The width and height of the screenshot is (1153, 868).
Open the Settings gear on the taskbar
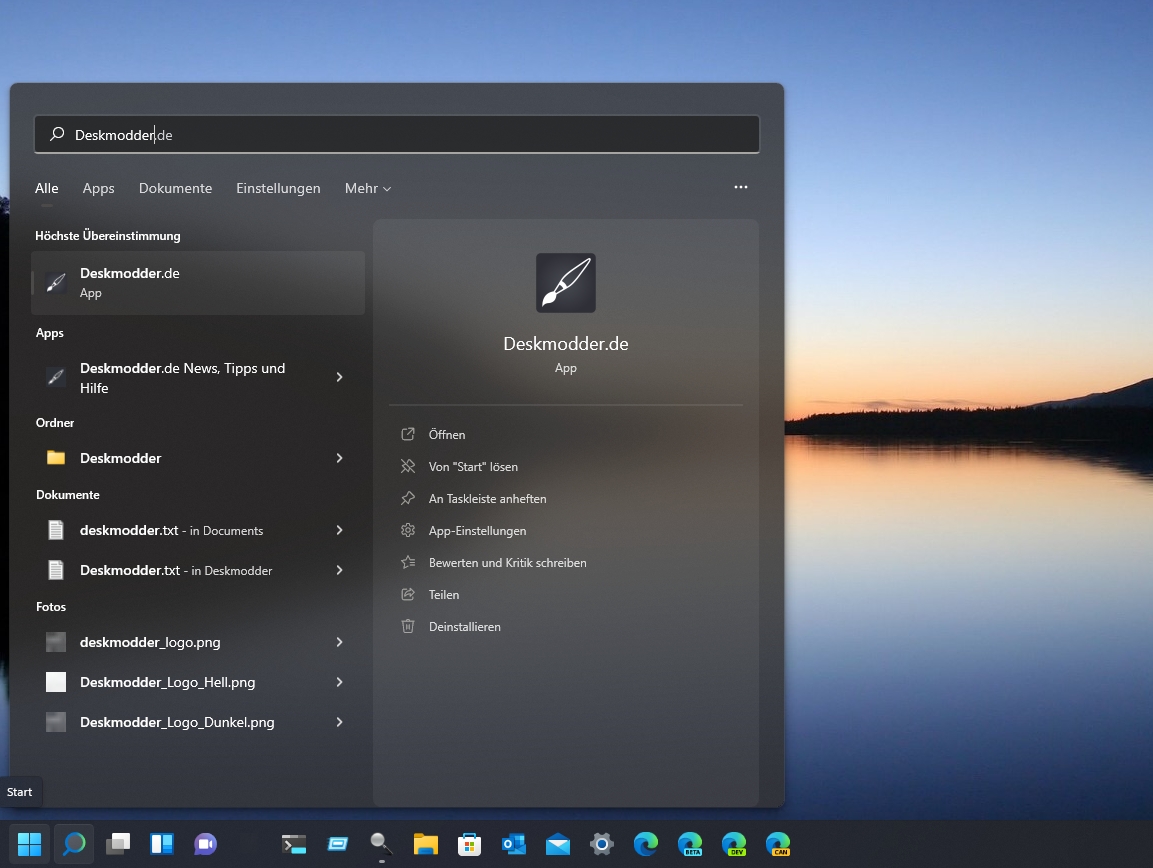(602, 844)
